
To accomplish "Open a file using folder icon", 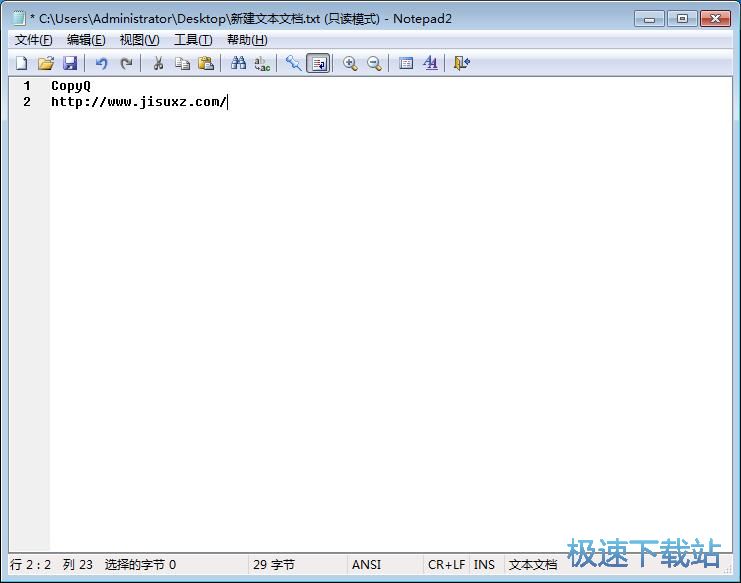I will coord(46,63).
